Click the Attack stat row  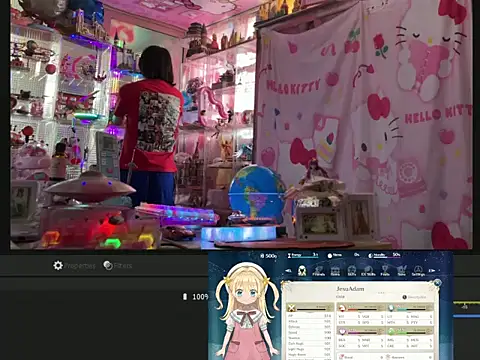pos(310,321)
